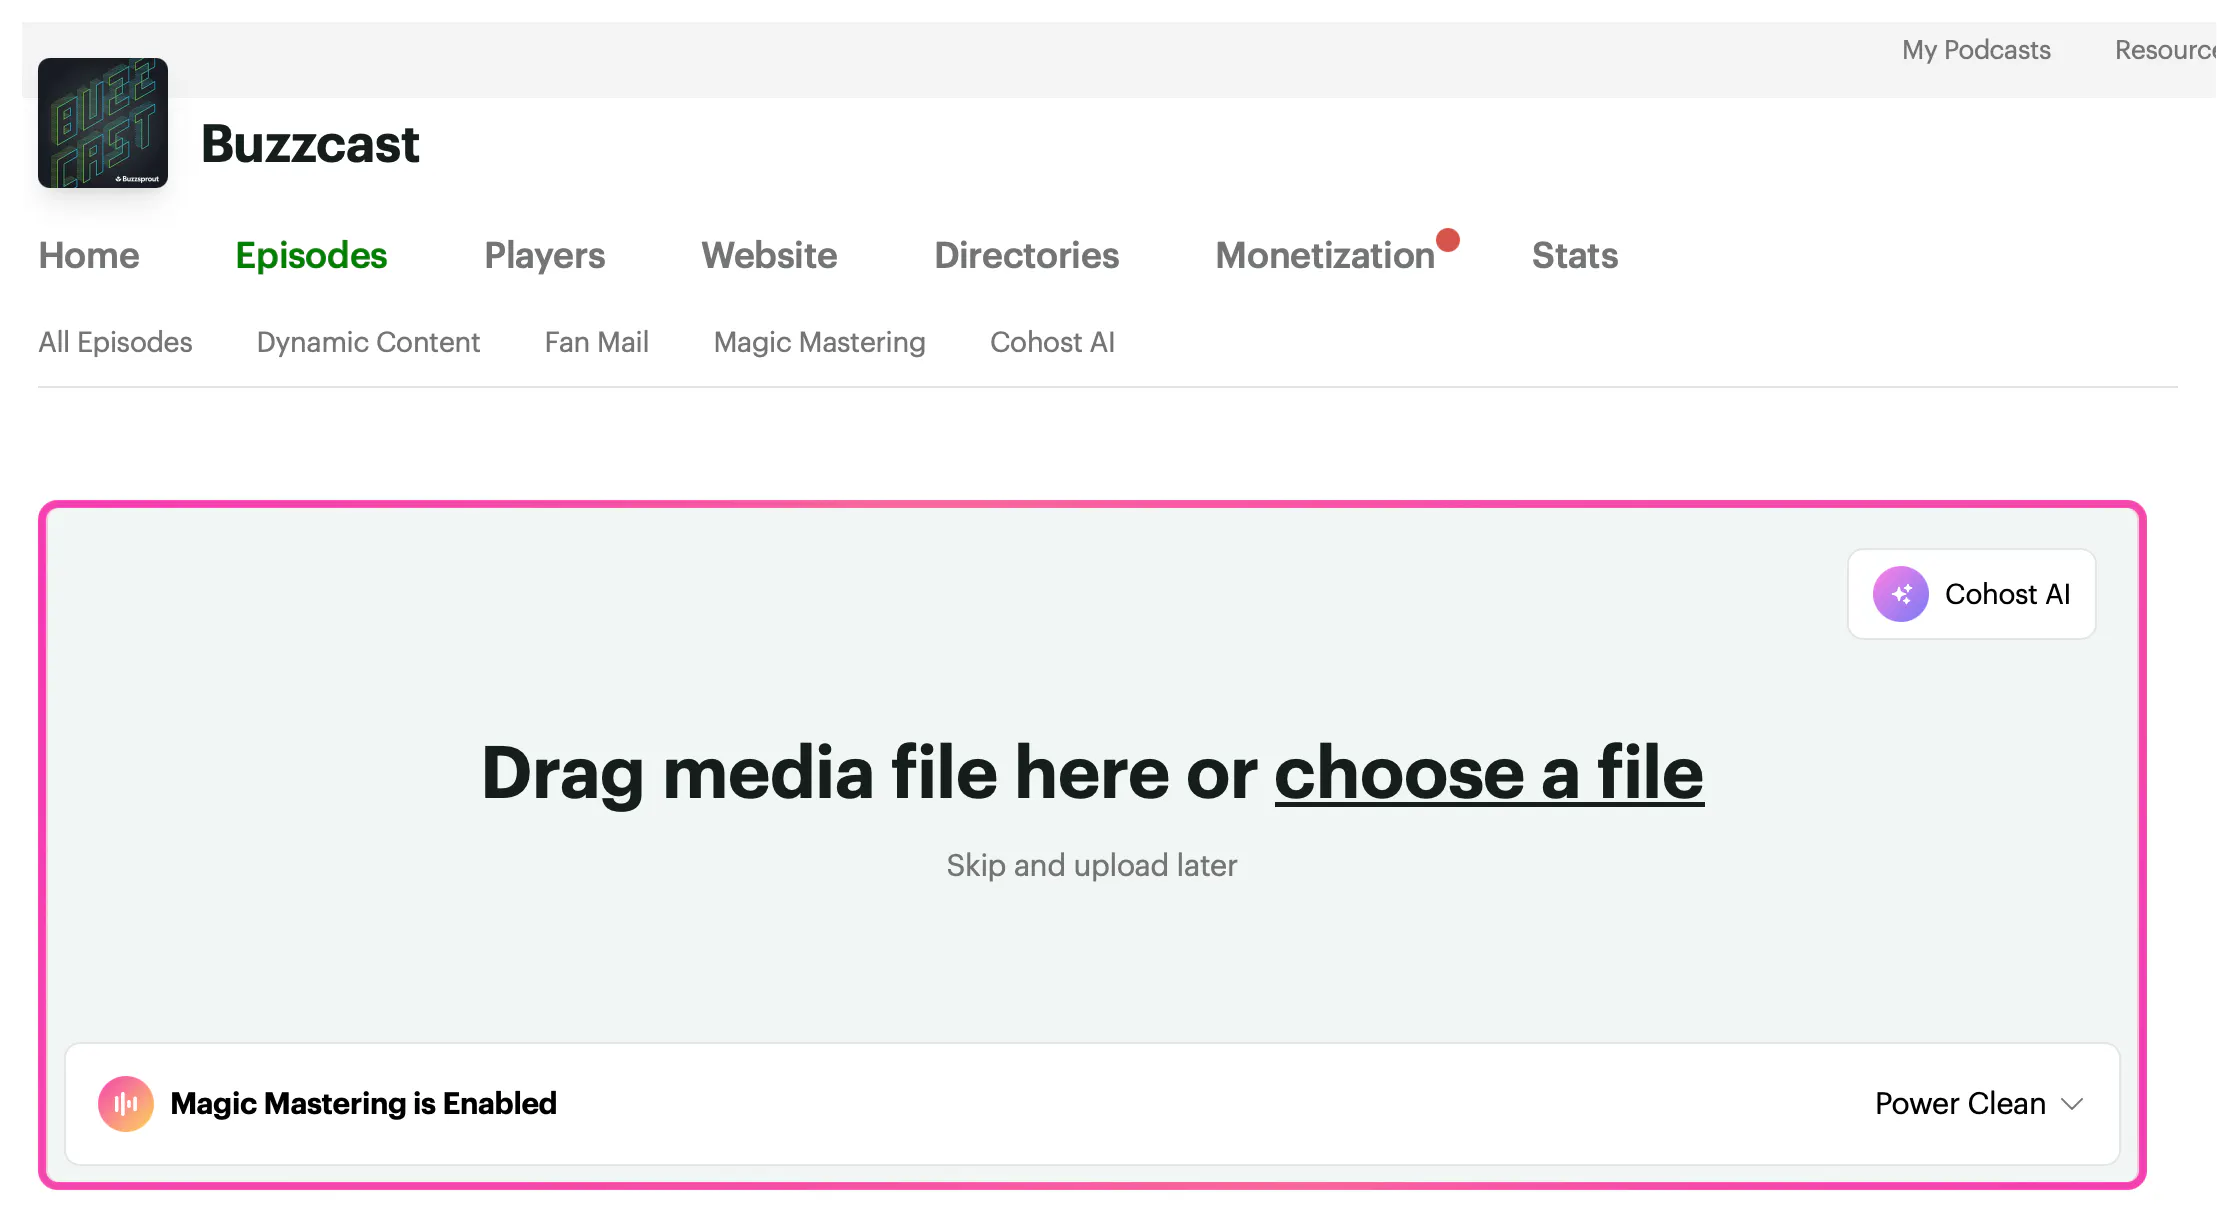Image resolution: width=2238 pixels, height=1228 pixels.
Task: Click Magic Mastering is Enabled label
Action: (364, 1104)
